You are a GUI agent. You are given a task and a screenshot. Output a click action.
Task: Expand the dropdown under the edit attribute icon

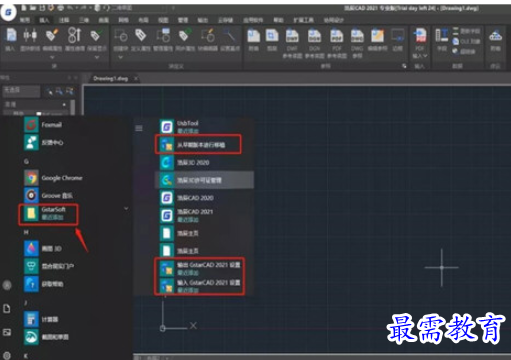[x=52, y=57]
